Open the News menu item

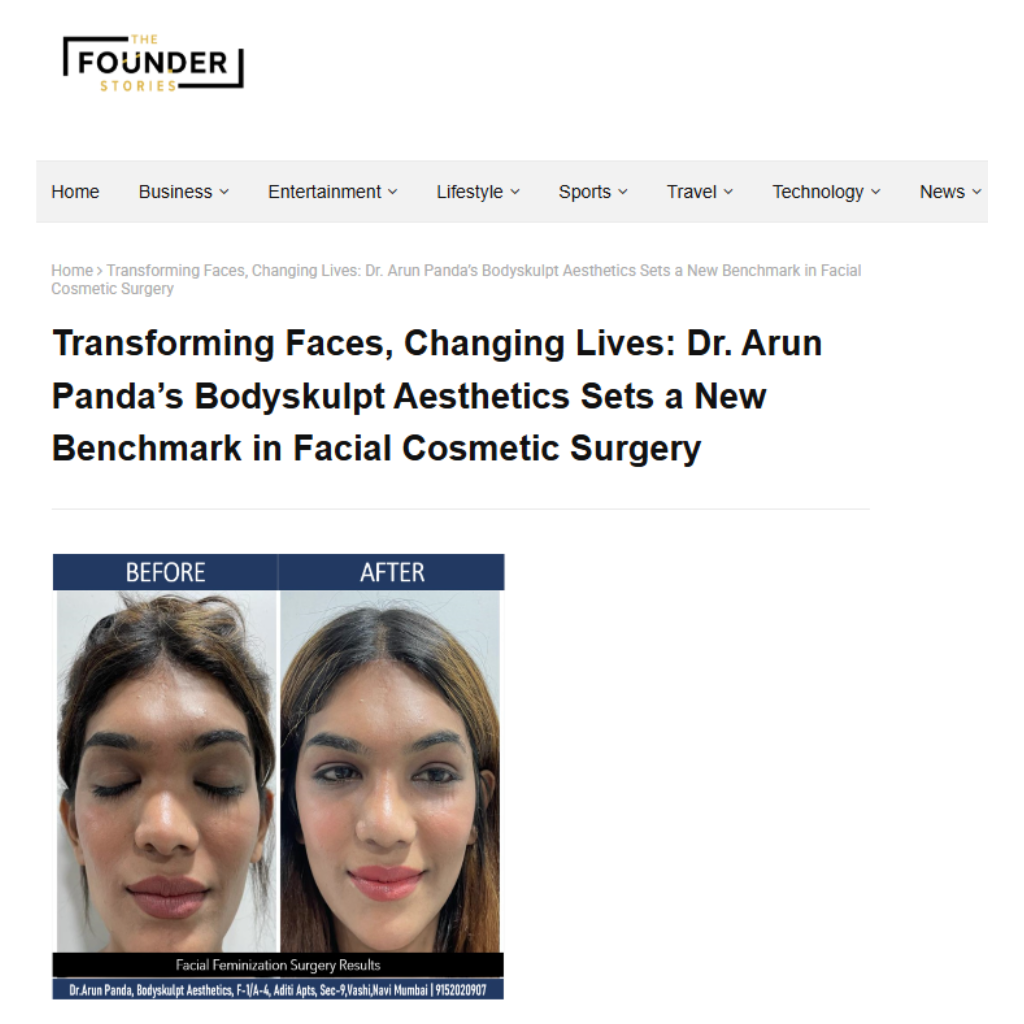click(942, 191)
